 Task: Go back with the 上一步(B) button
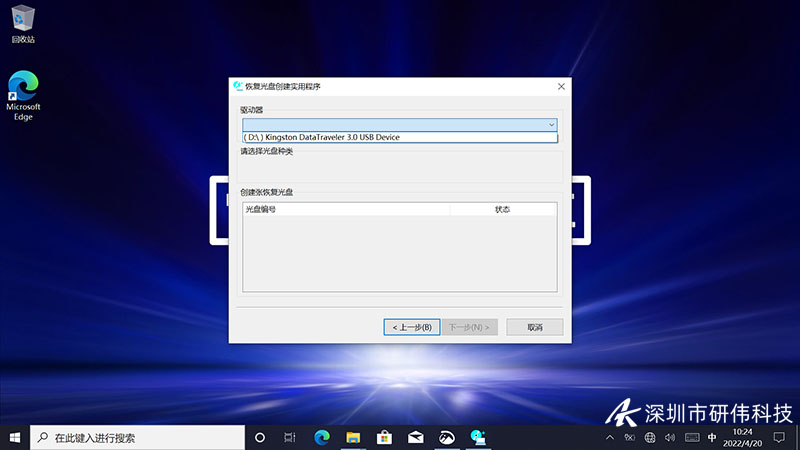tap(412, 327)
